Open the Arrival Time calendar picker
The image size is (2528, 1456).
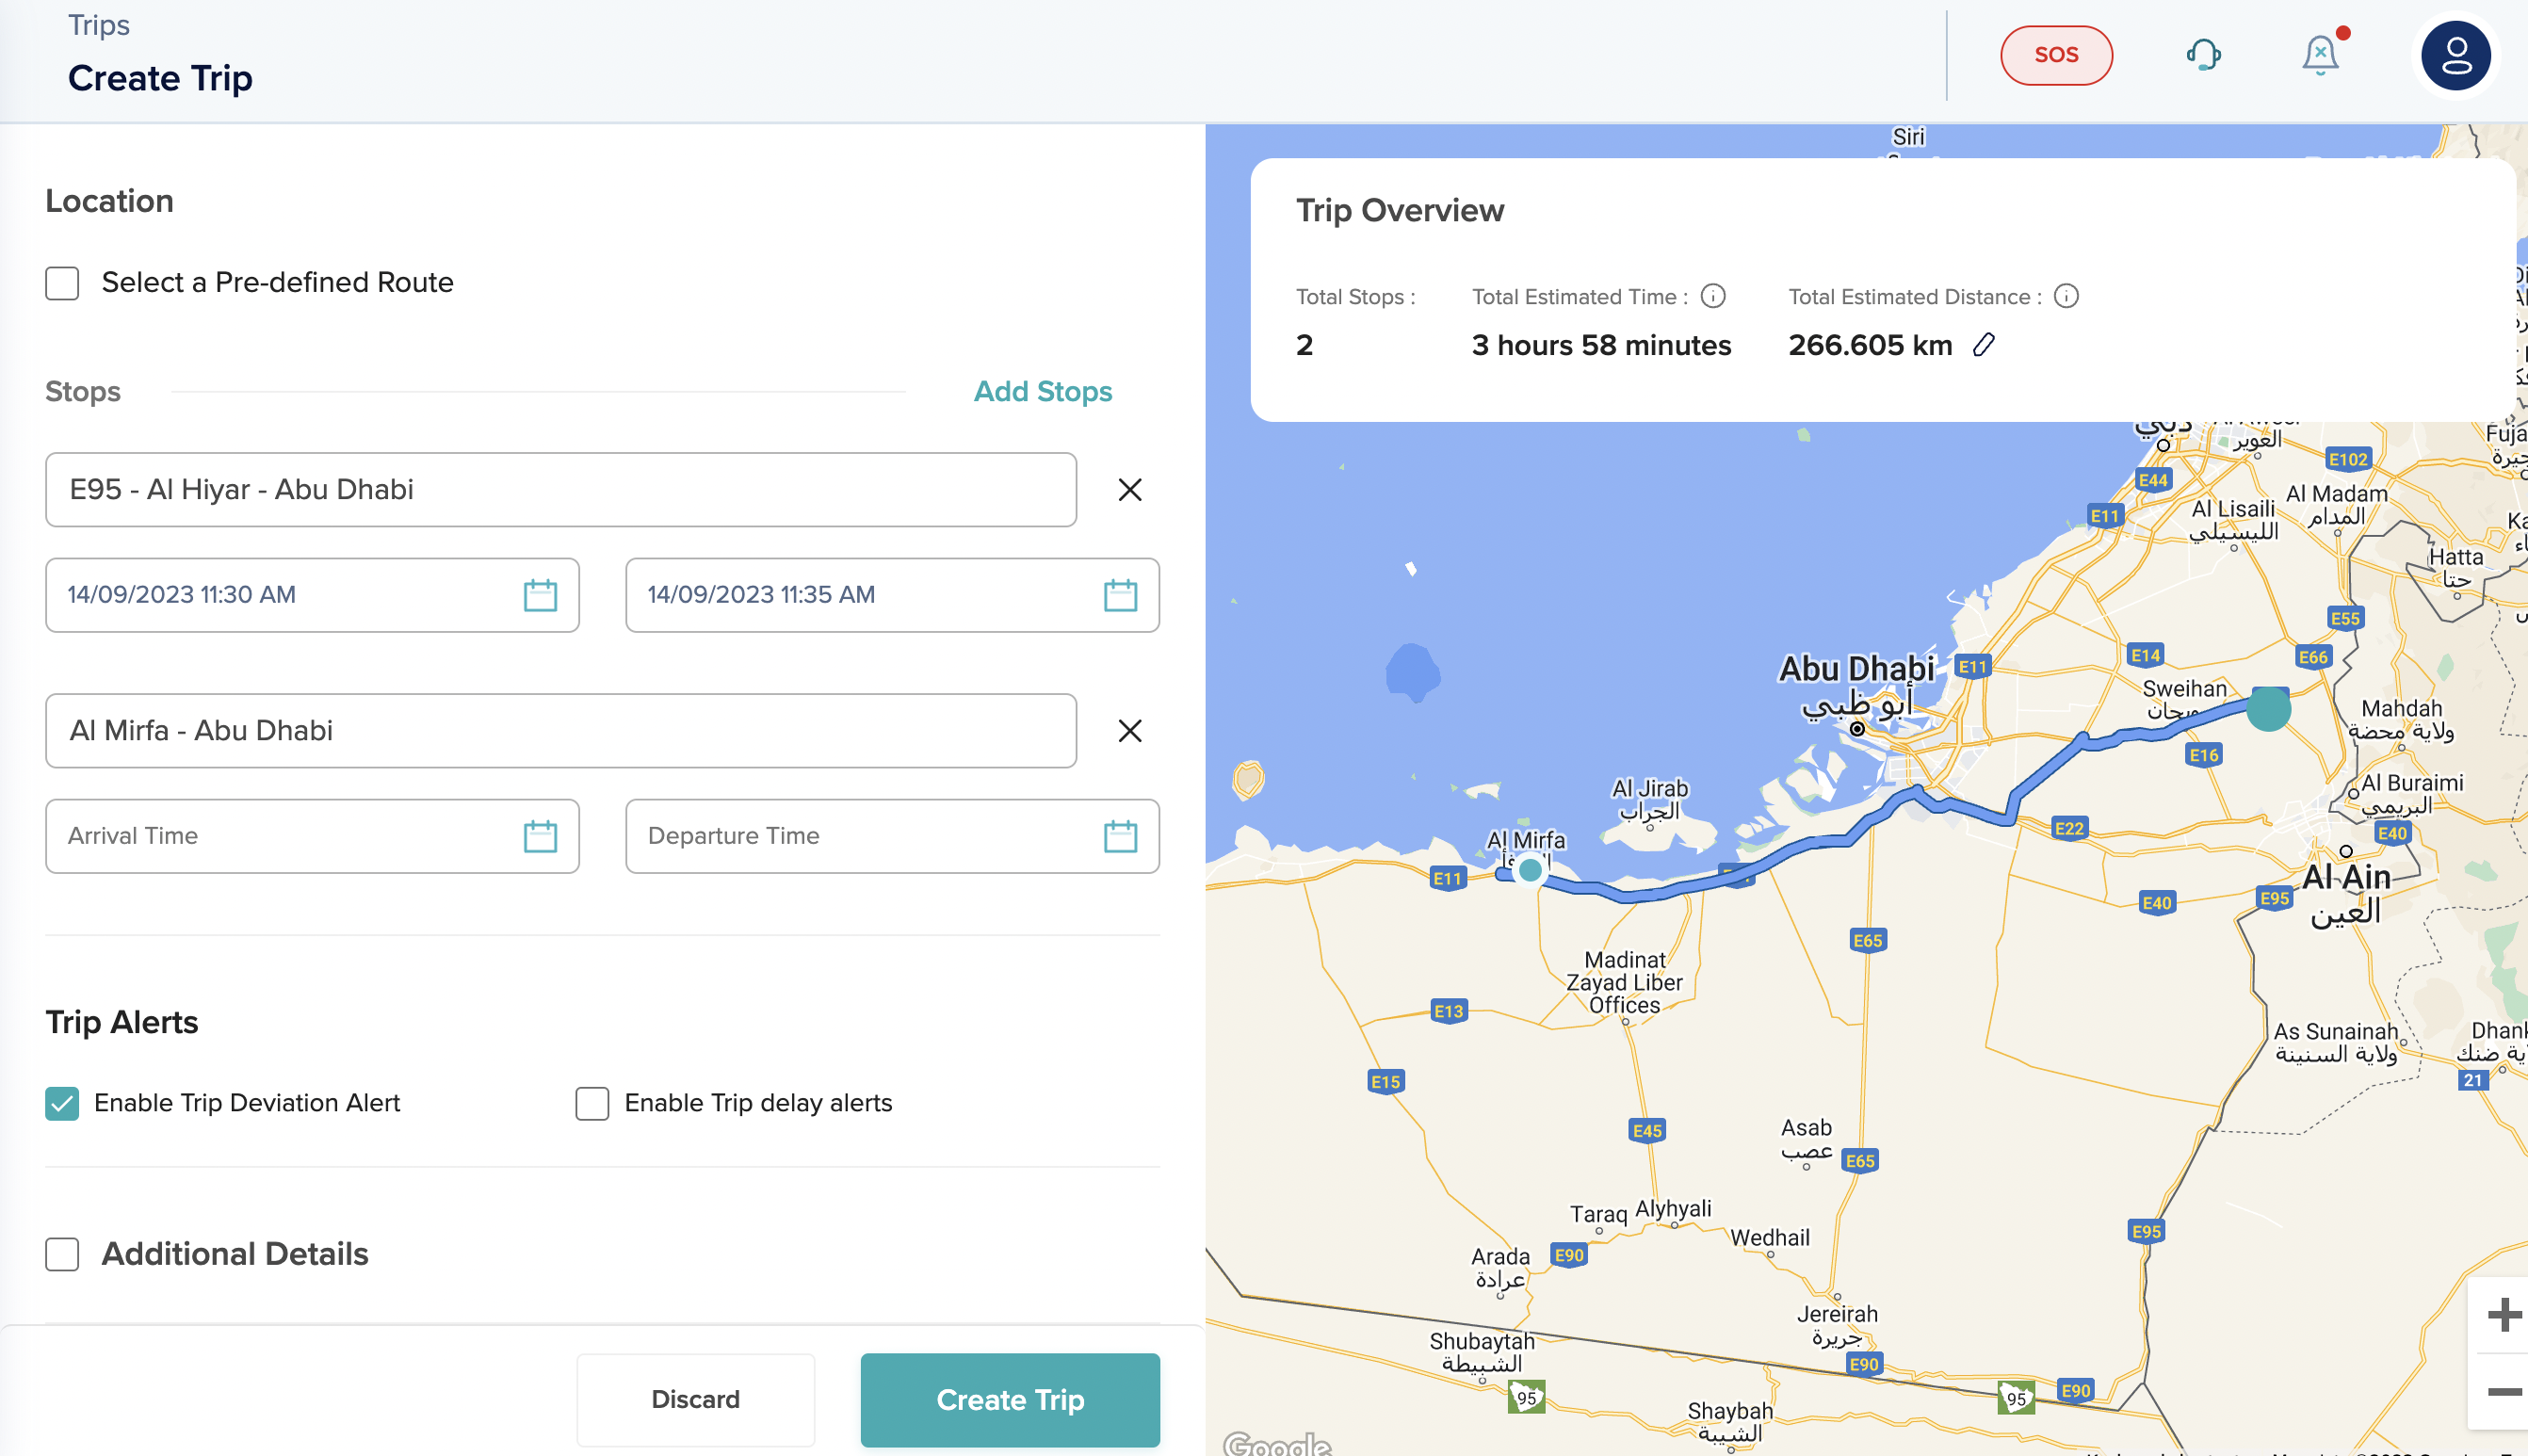tap(540, 836)
